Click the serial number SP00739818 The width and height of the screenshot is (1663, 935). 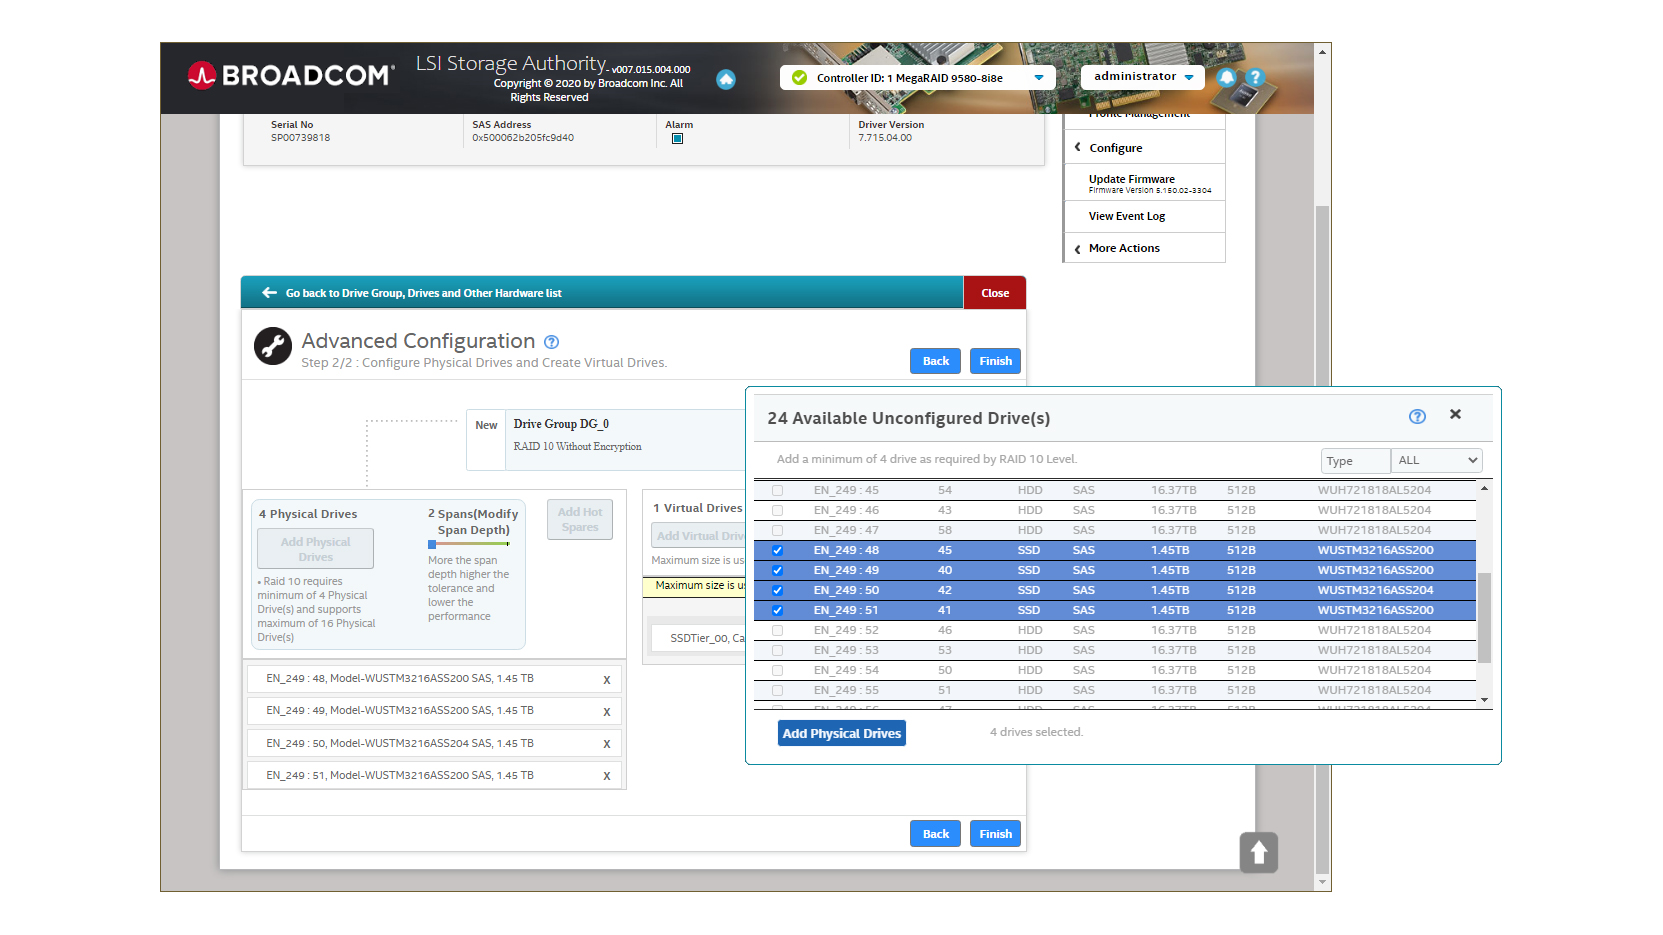(x=300, y=138)
